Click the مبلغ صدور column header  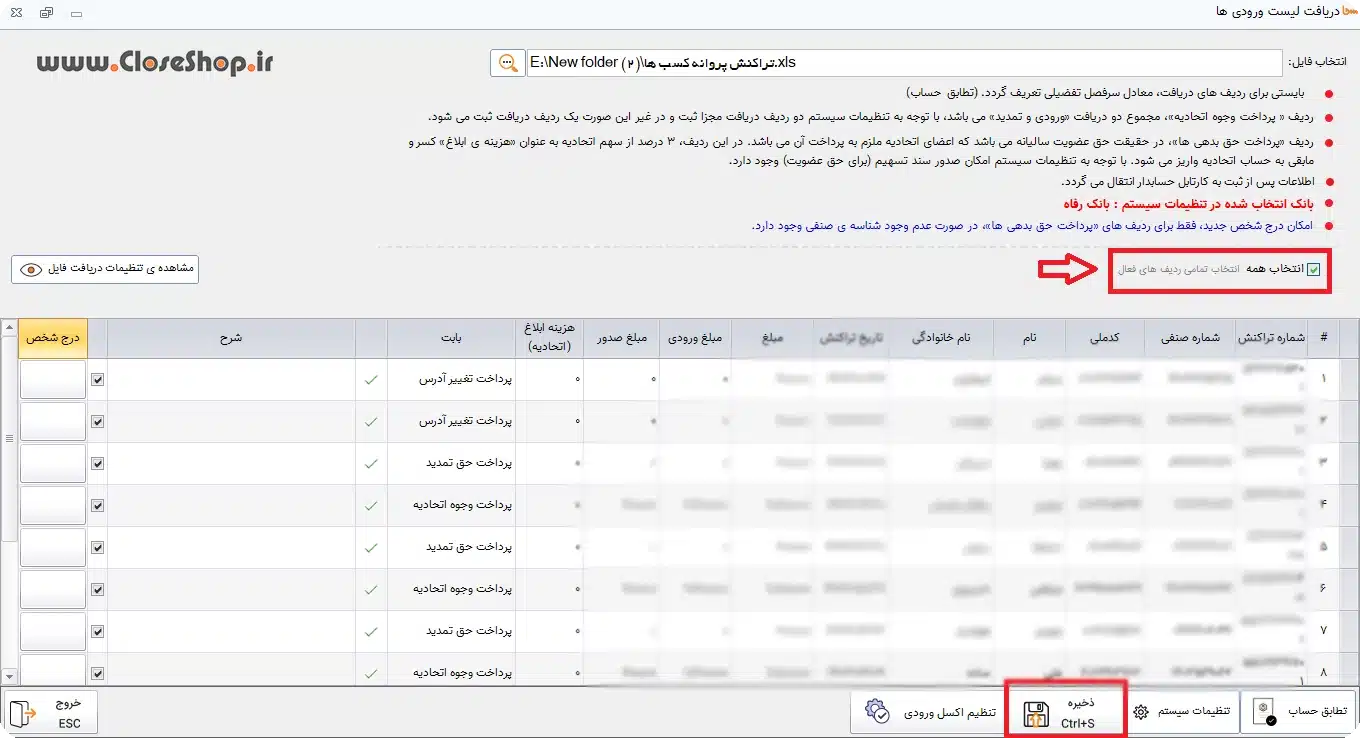[622, 338]
